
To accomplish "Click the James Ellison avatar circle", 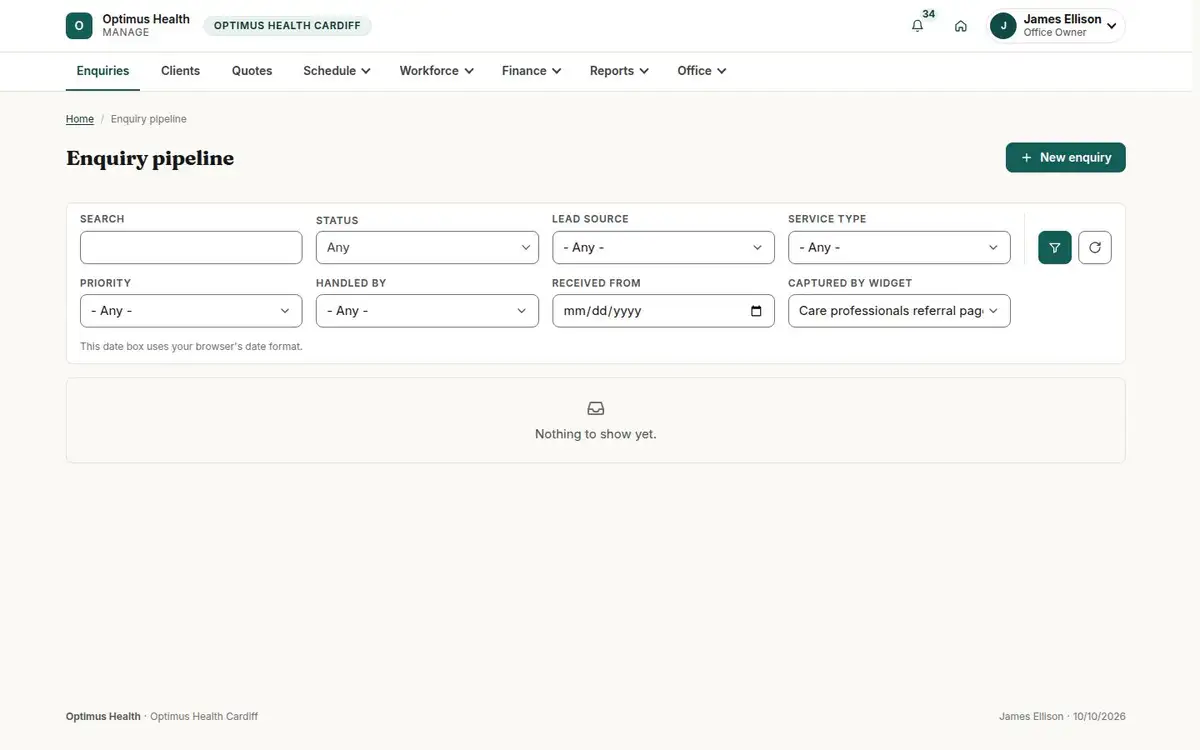I will tap(1004, 26).
